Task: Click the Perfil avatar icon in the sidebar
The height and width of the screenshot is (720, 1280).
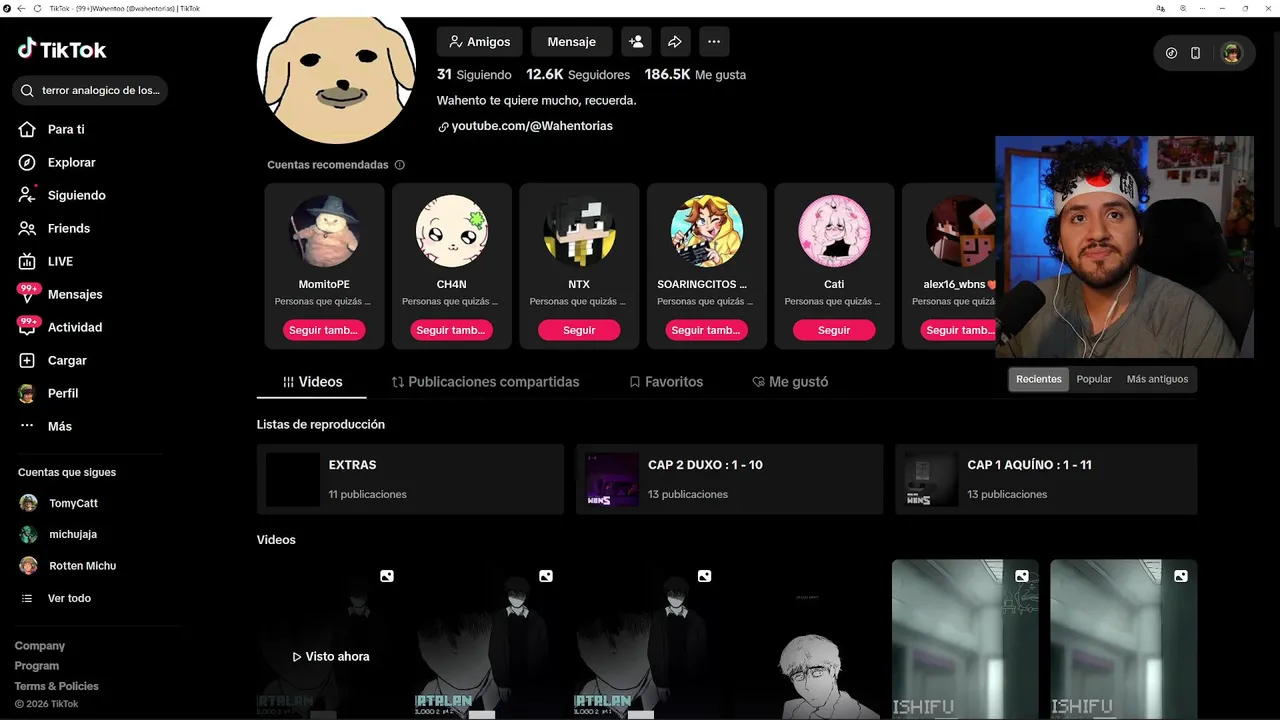Action: click(27, 393)
